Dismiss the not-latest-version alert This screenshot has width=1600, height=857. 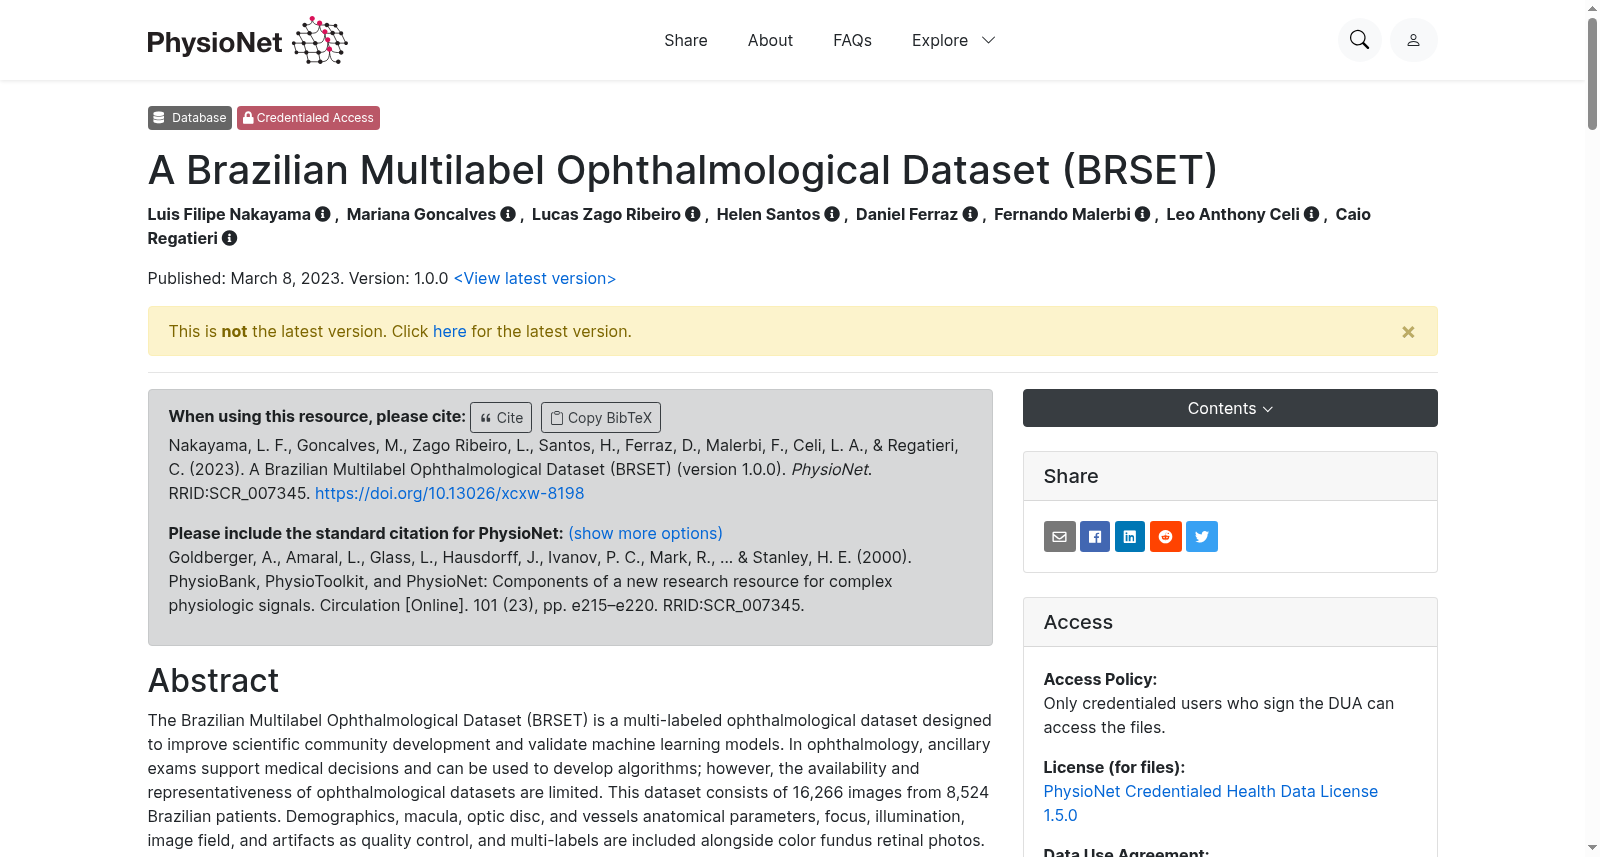(x=1408, y=332)
